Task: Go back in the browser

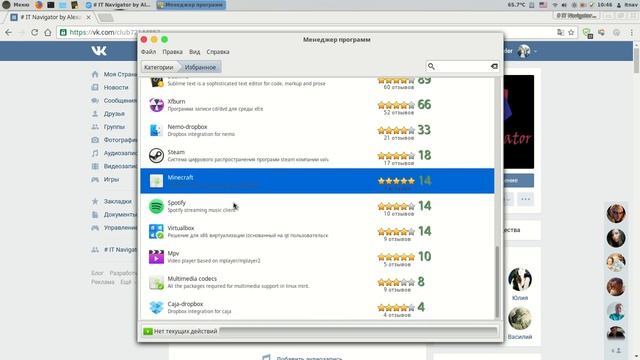Action: tap(9, 32)
